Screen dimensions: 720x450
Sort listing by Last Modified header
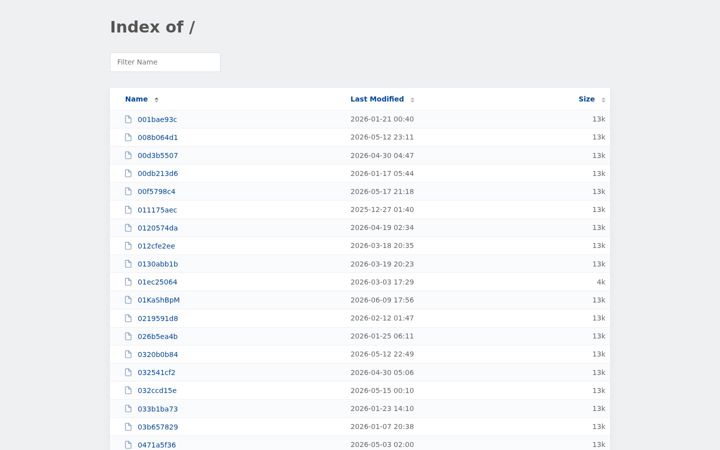coord(377,99)
